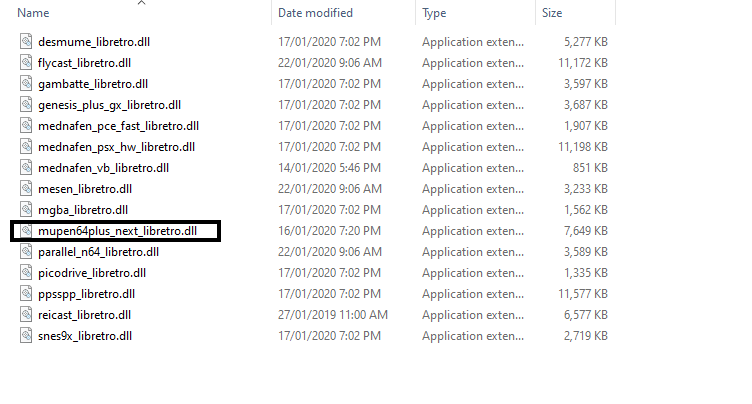
Task: Select the picodrive_libretro.dll file name
Action: pos(92,273)
